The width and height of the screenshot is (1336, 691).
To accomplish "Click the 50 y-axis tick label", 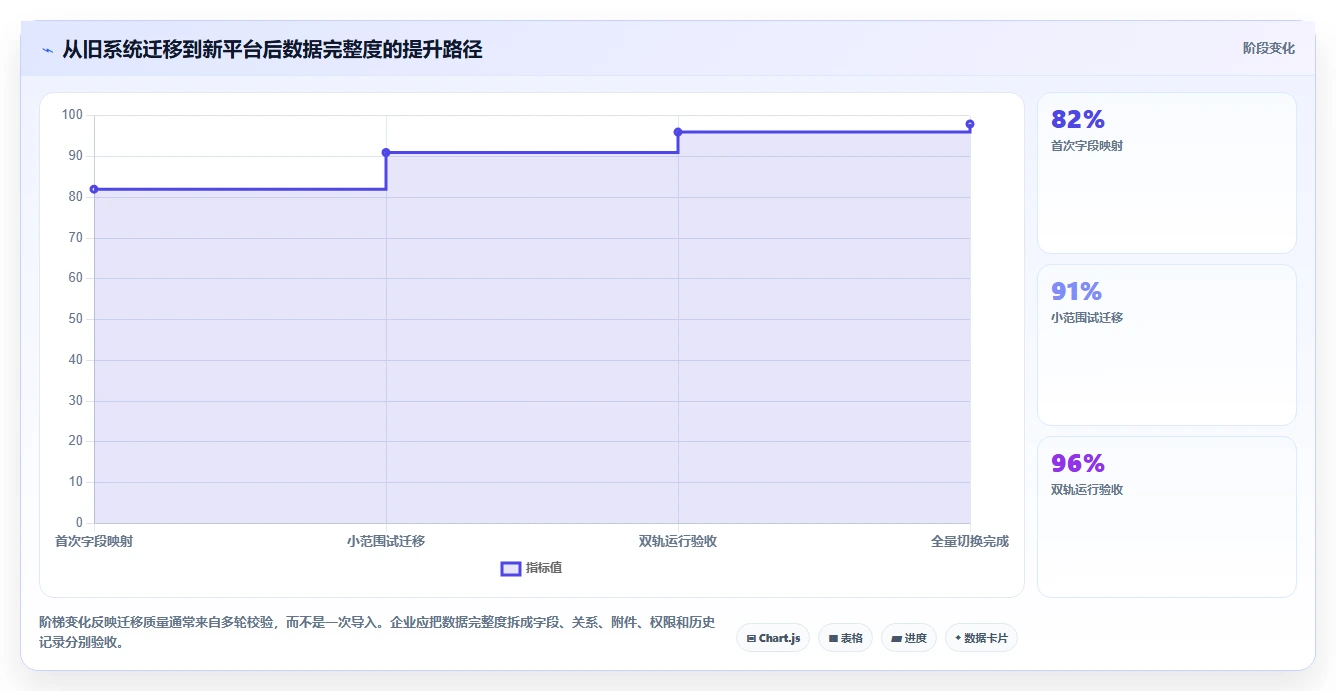I will (76, 319).
